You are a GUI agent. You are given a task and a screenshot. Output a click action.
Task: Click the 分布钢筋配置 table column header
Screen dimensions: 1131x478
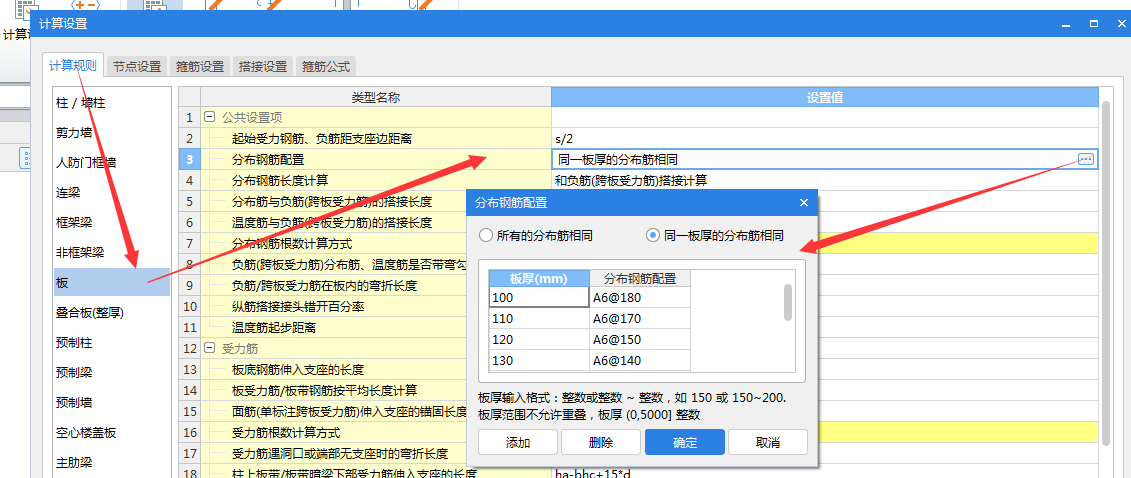pyautogui.click(x=640, y=278)
